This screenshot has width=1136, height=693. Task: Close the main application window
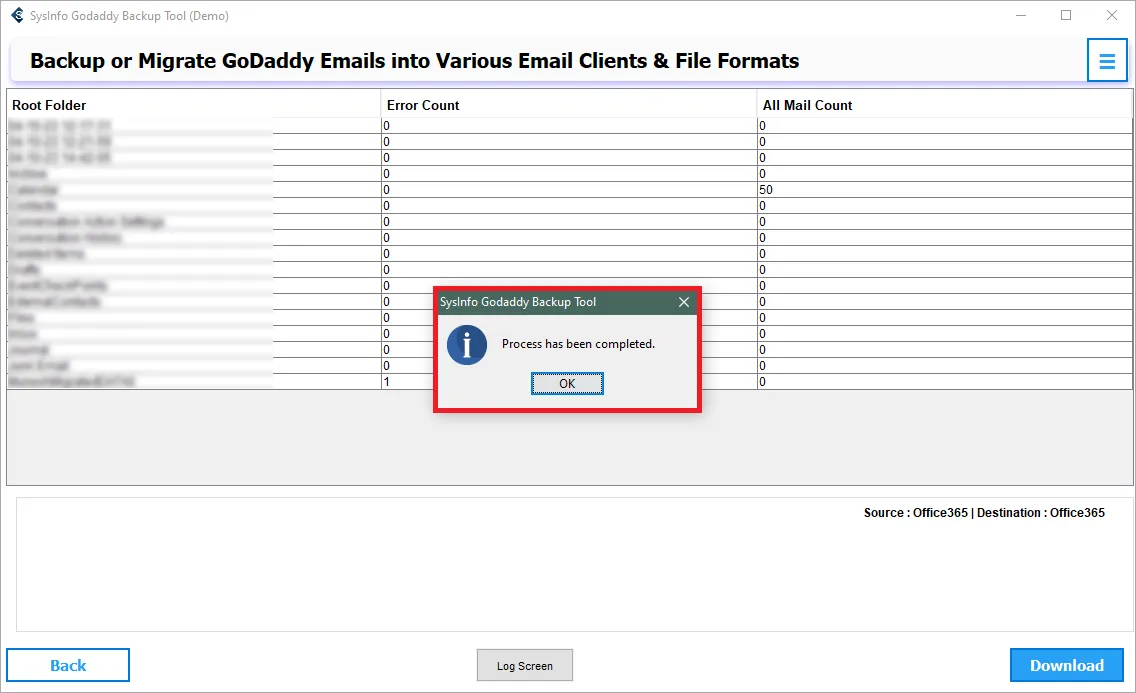(1111, 15)
